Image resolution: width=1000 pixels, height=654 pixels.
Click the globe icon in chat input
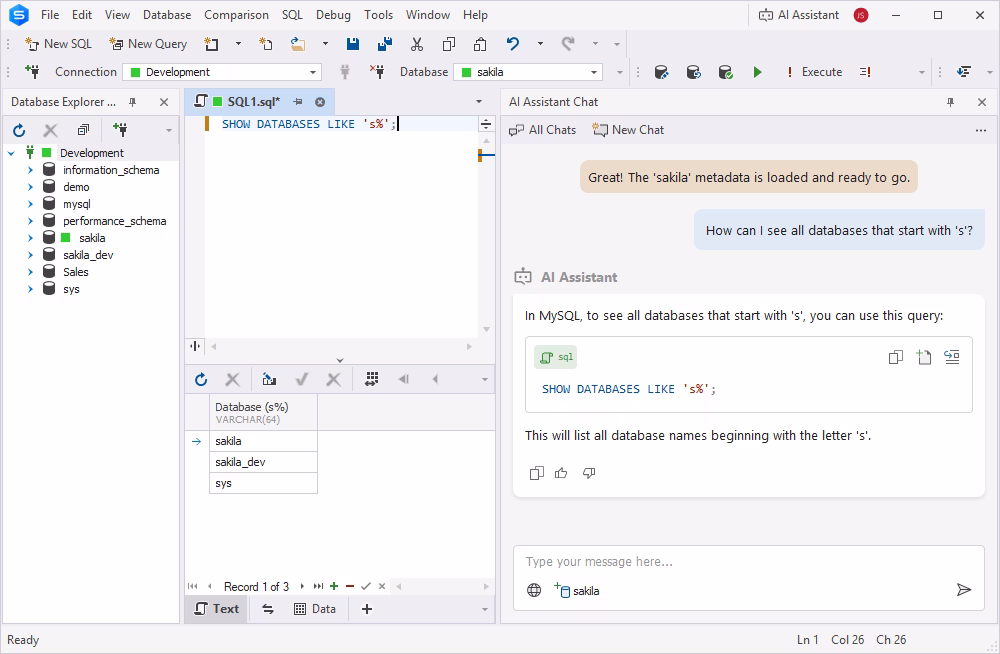534,590
